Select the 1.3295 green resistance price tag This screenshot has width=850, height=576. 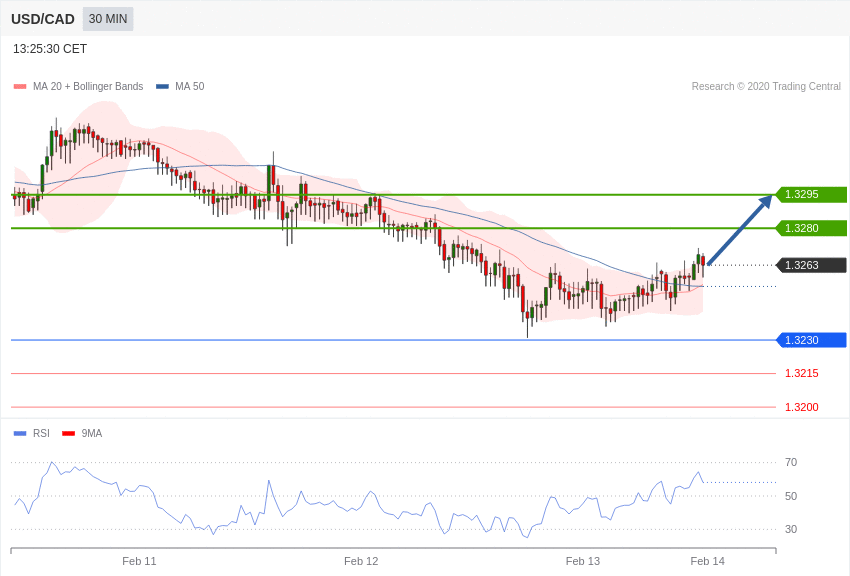[812, 194]
